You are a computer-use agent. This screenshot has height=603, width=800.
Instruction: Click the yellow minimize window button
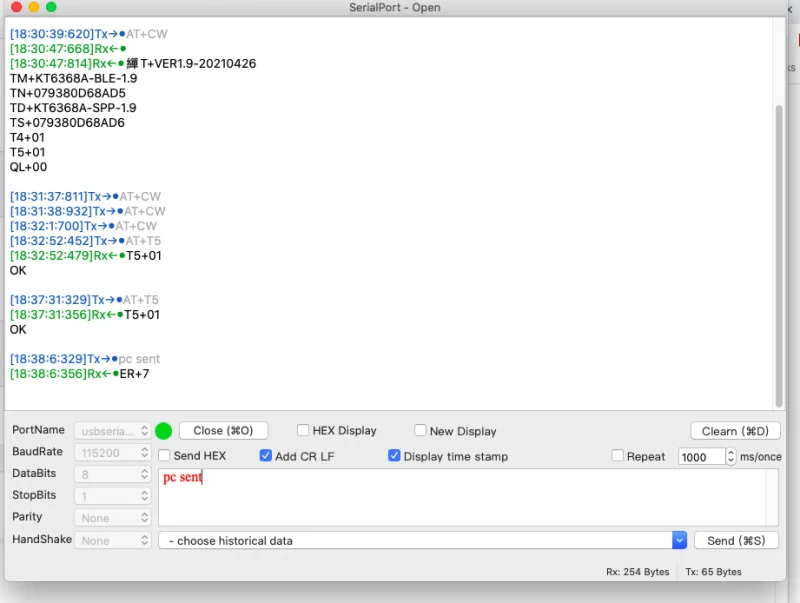[34, 7]
